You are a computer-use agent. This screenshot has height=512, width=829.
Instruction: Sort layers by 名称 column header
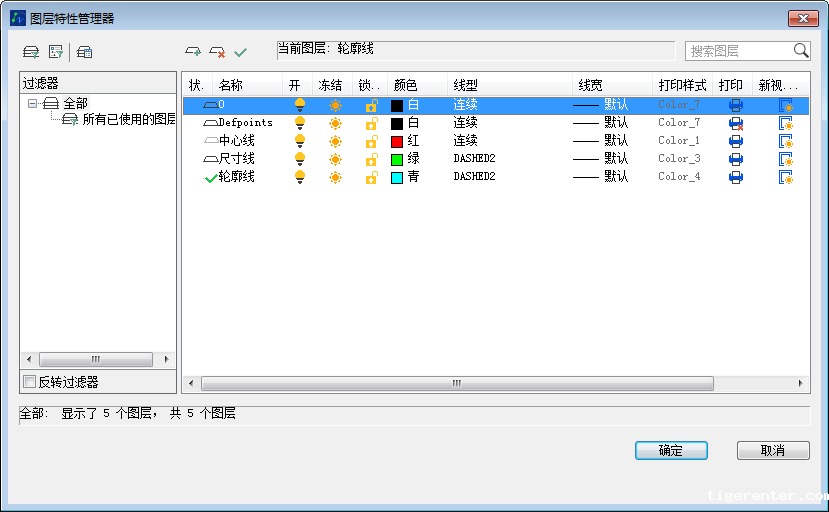click(232, 86)
